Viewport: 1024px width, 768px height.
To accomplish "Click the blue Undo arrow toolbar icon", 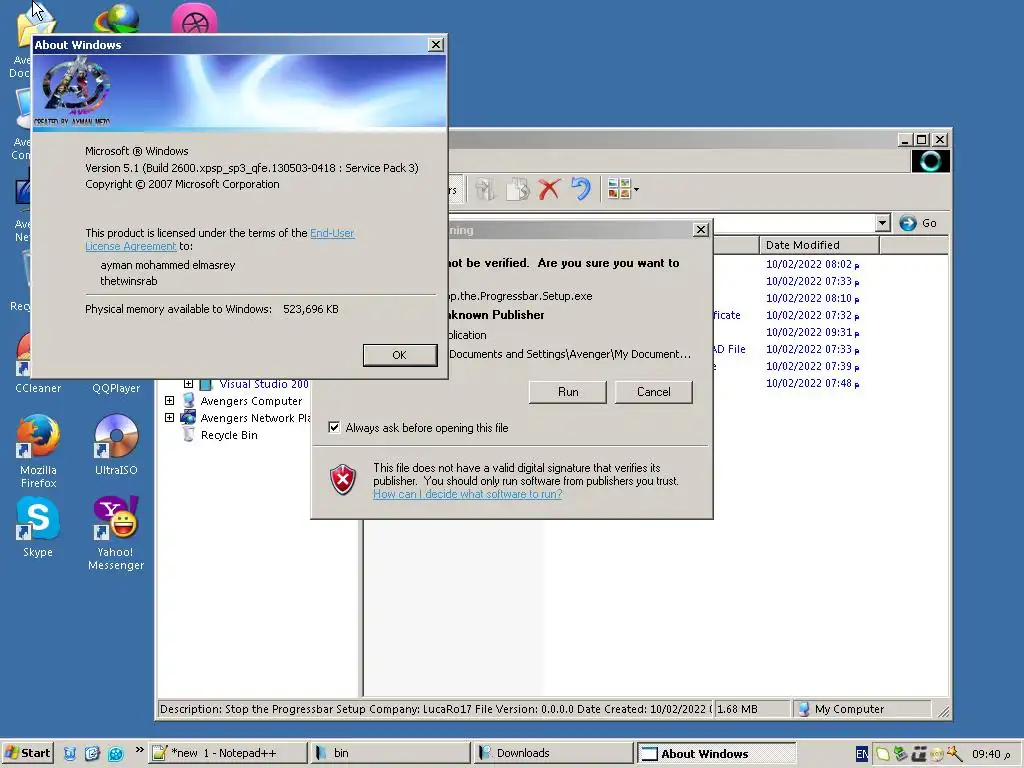I will coord(581,189).
